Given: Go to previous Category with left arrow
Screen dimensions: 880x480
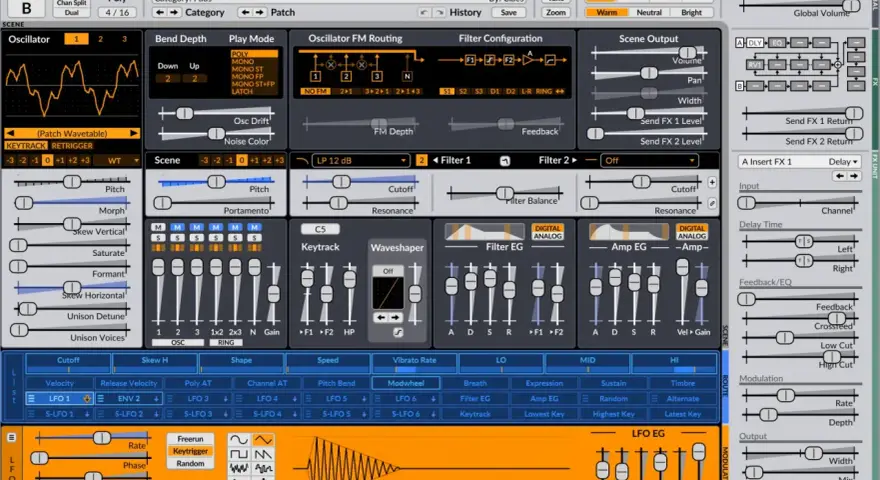Looking at the screenshot, I should point(161,12).
